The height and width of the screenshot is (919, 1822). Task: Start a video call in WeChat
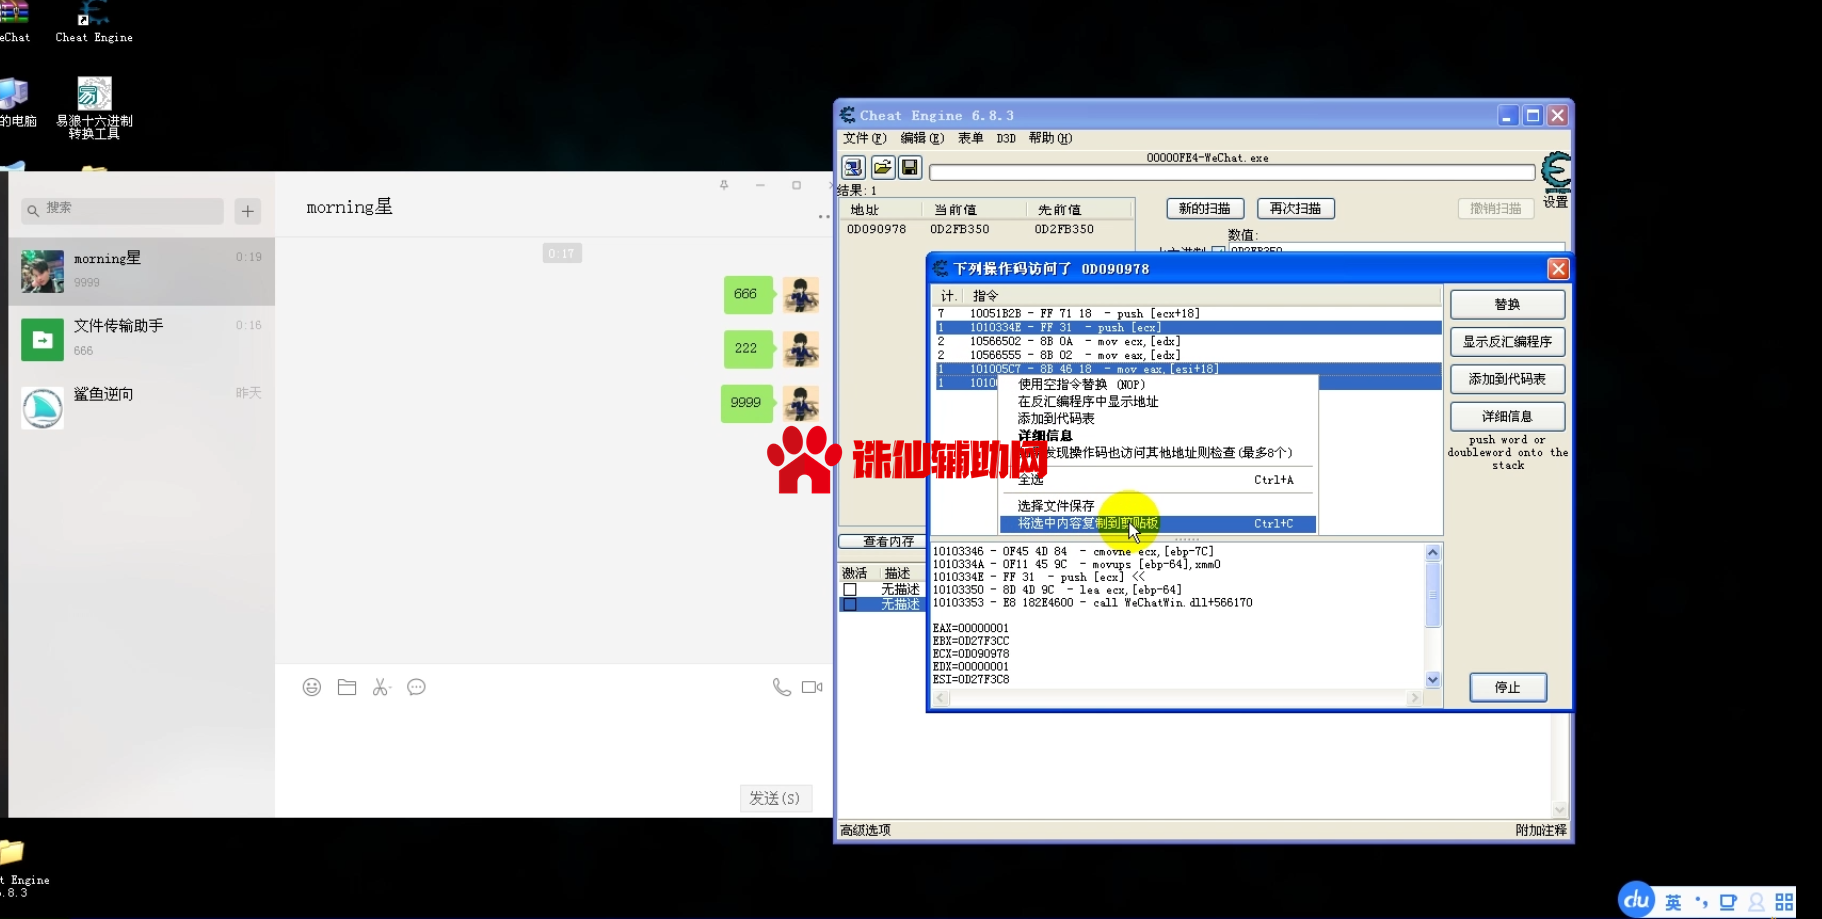pyautogui.click(x=812, y=687)
